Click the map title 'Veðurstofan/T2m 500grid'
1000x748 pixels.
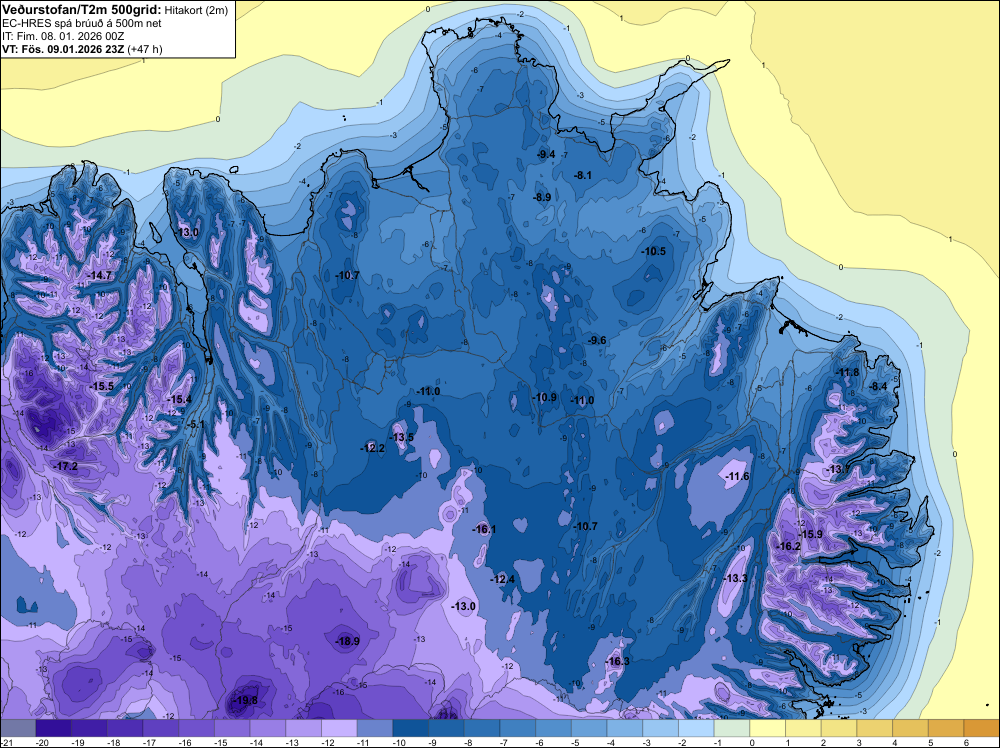pos(81,9)
